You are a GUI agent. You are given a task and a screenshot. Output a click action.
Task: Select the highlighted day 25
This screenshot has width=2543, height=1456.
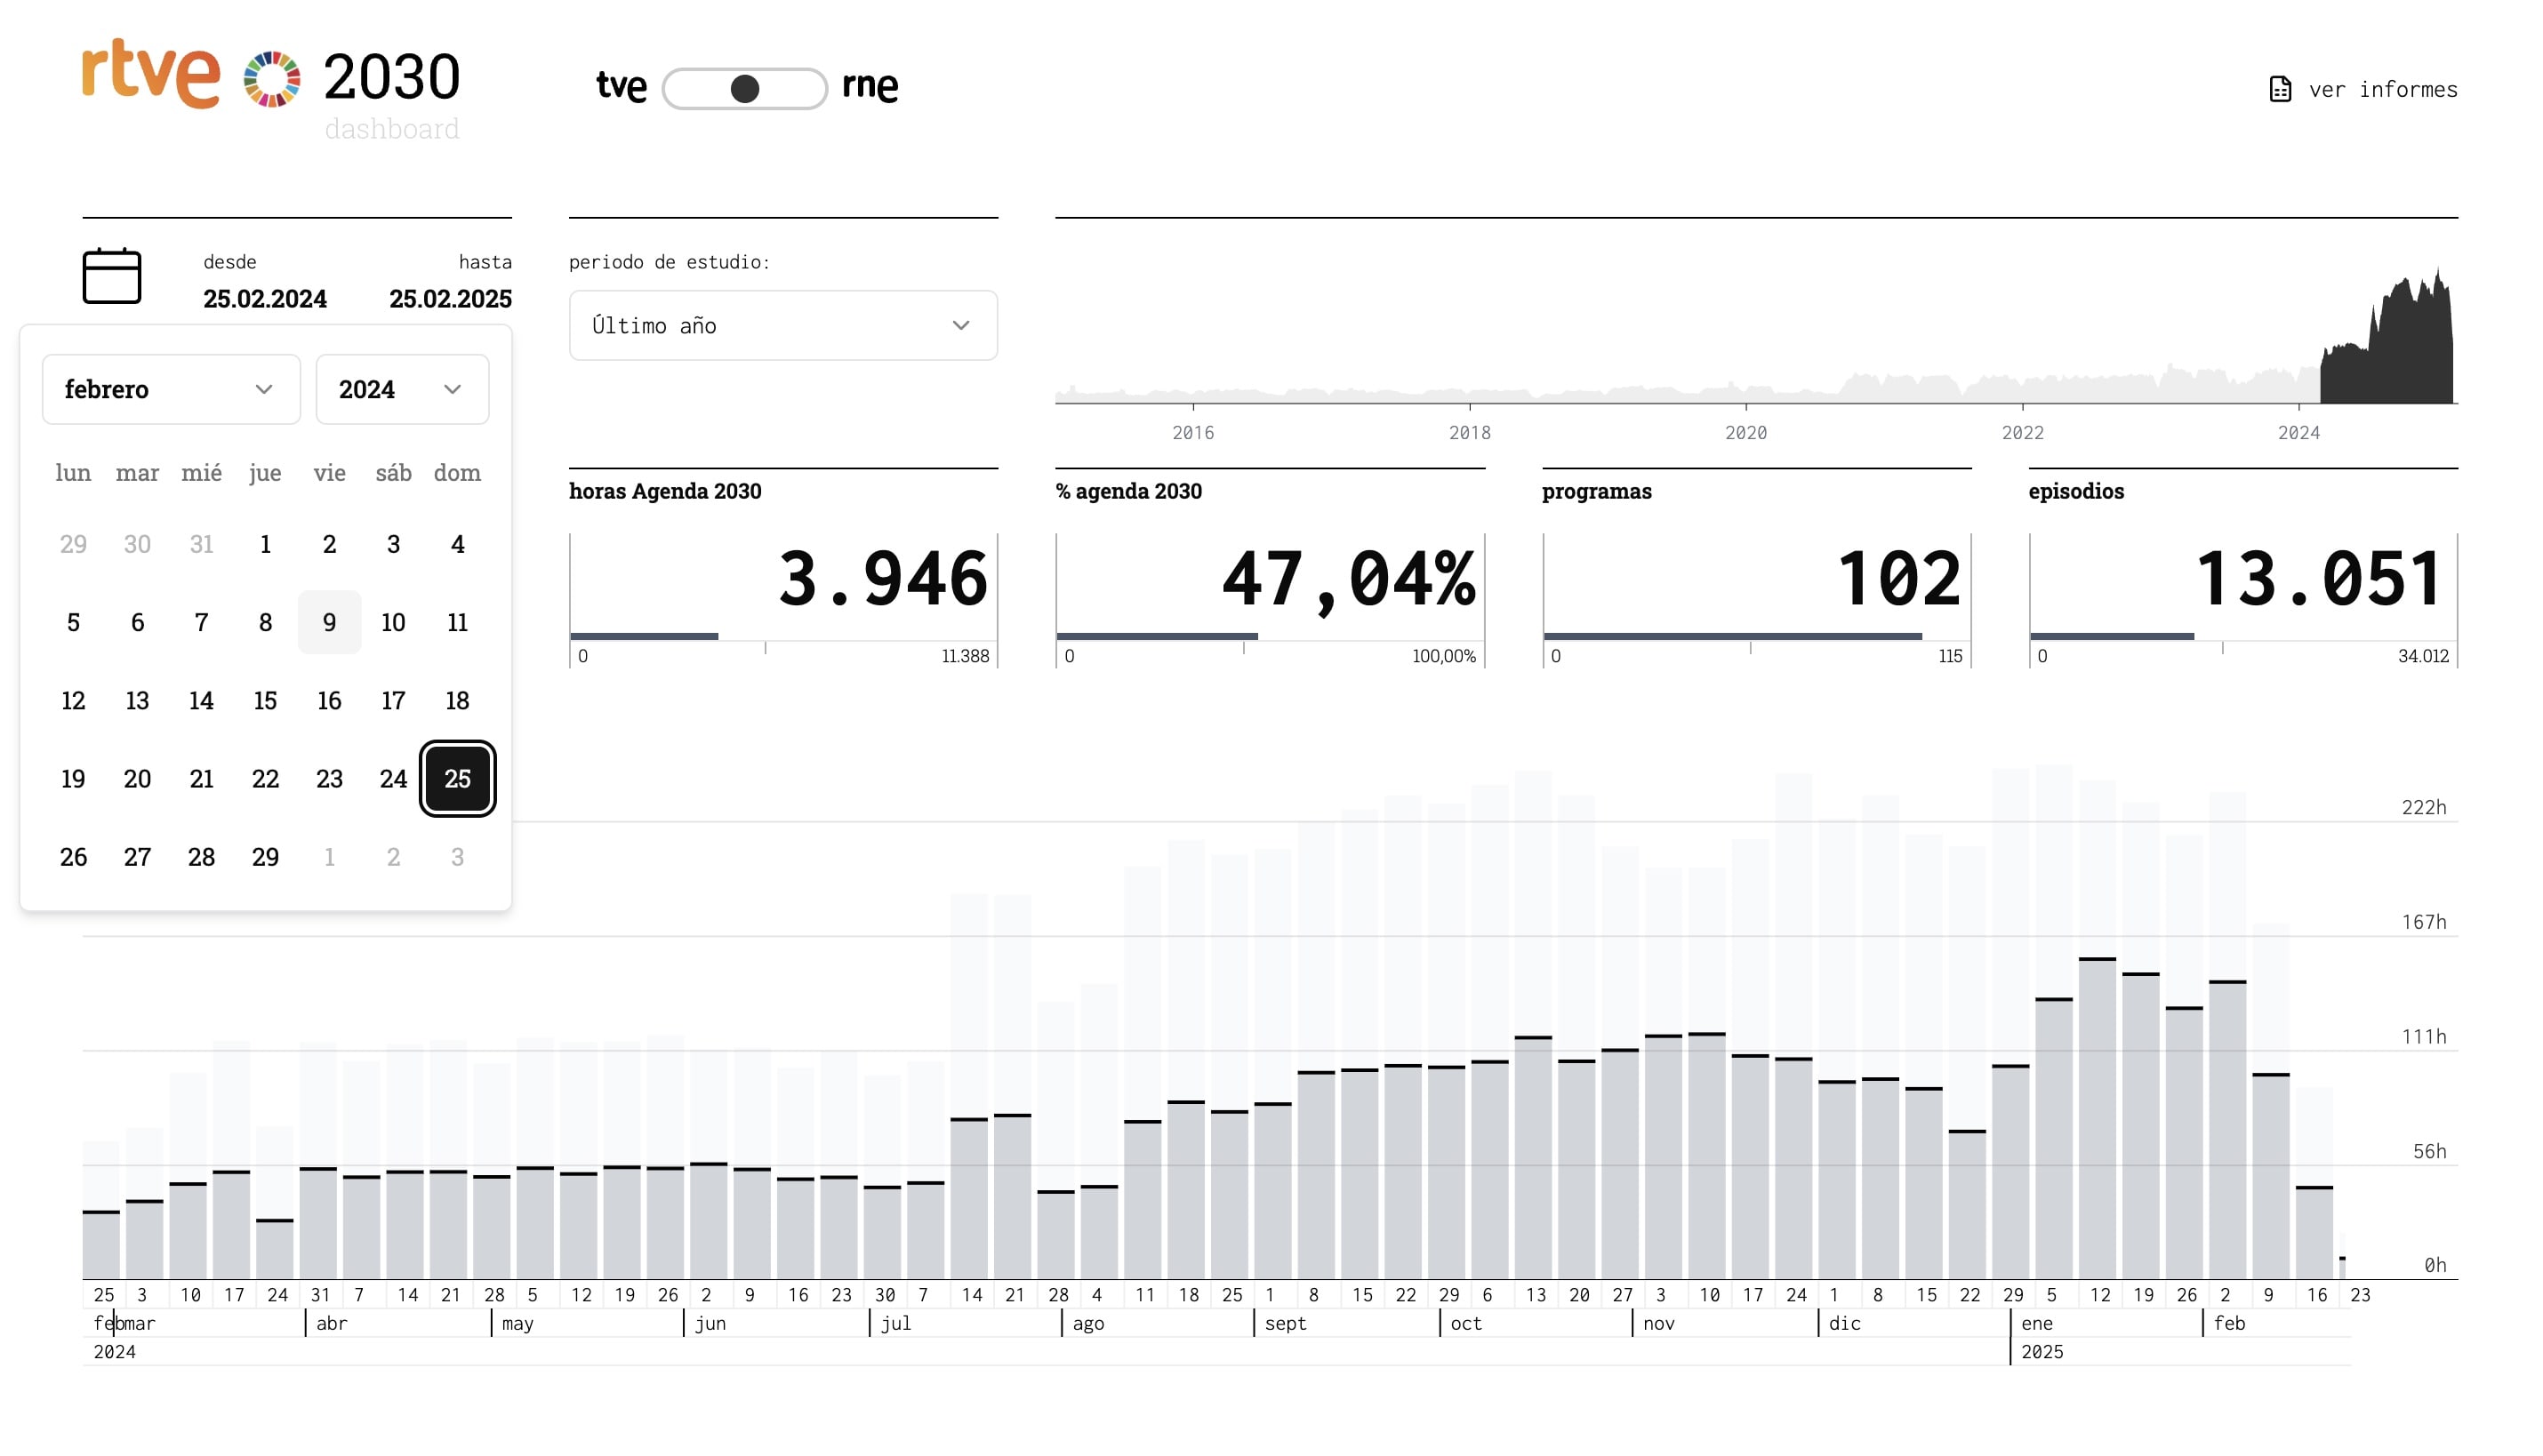coord(457,779)
